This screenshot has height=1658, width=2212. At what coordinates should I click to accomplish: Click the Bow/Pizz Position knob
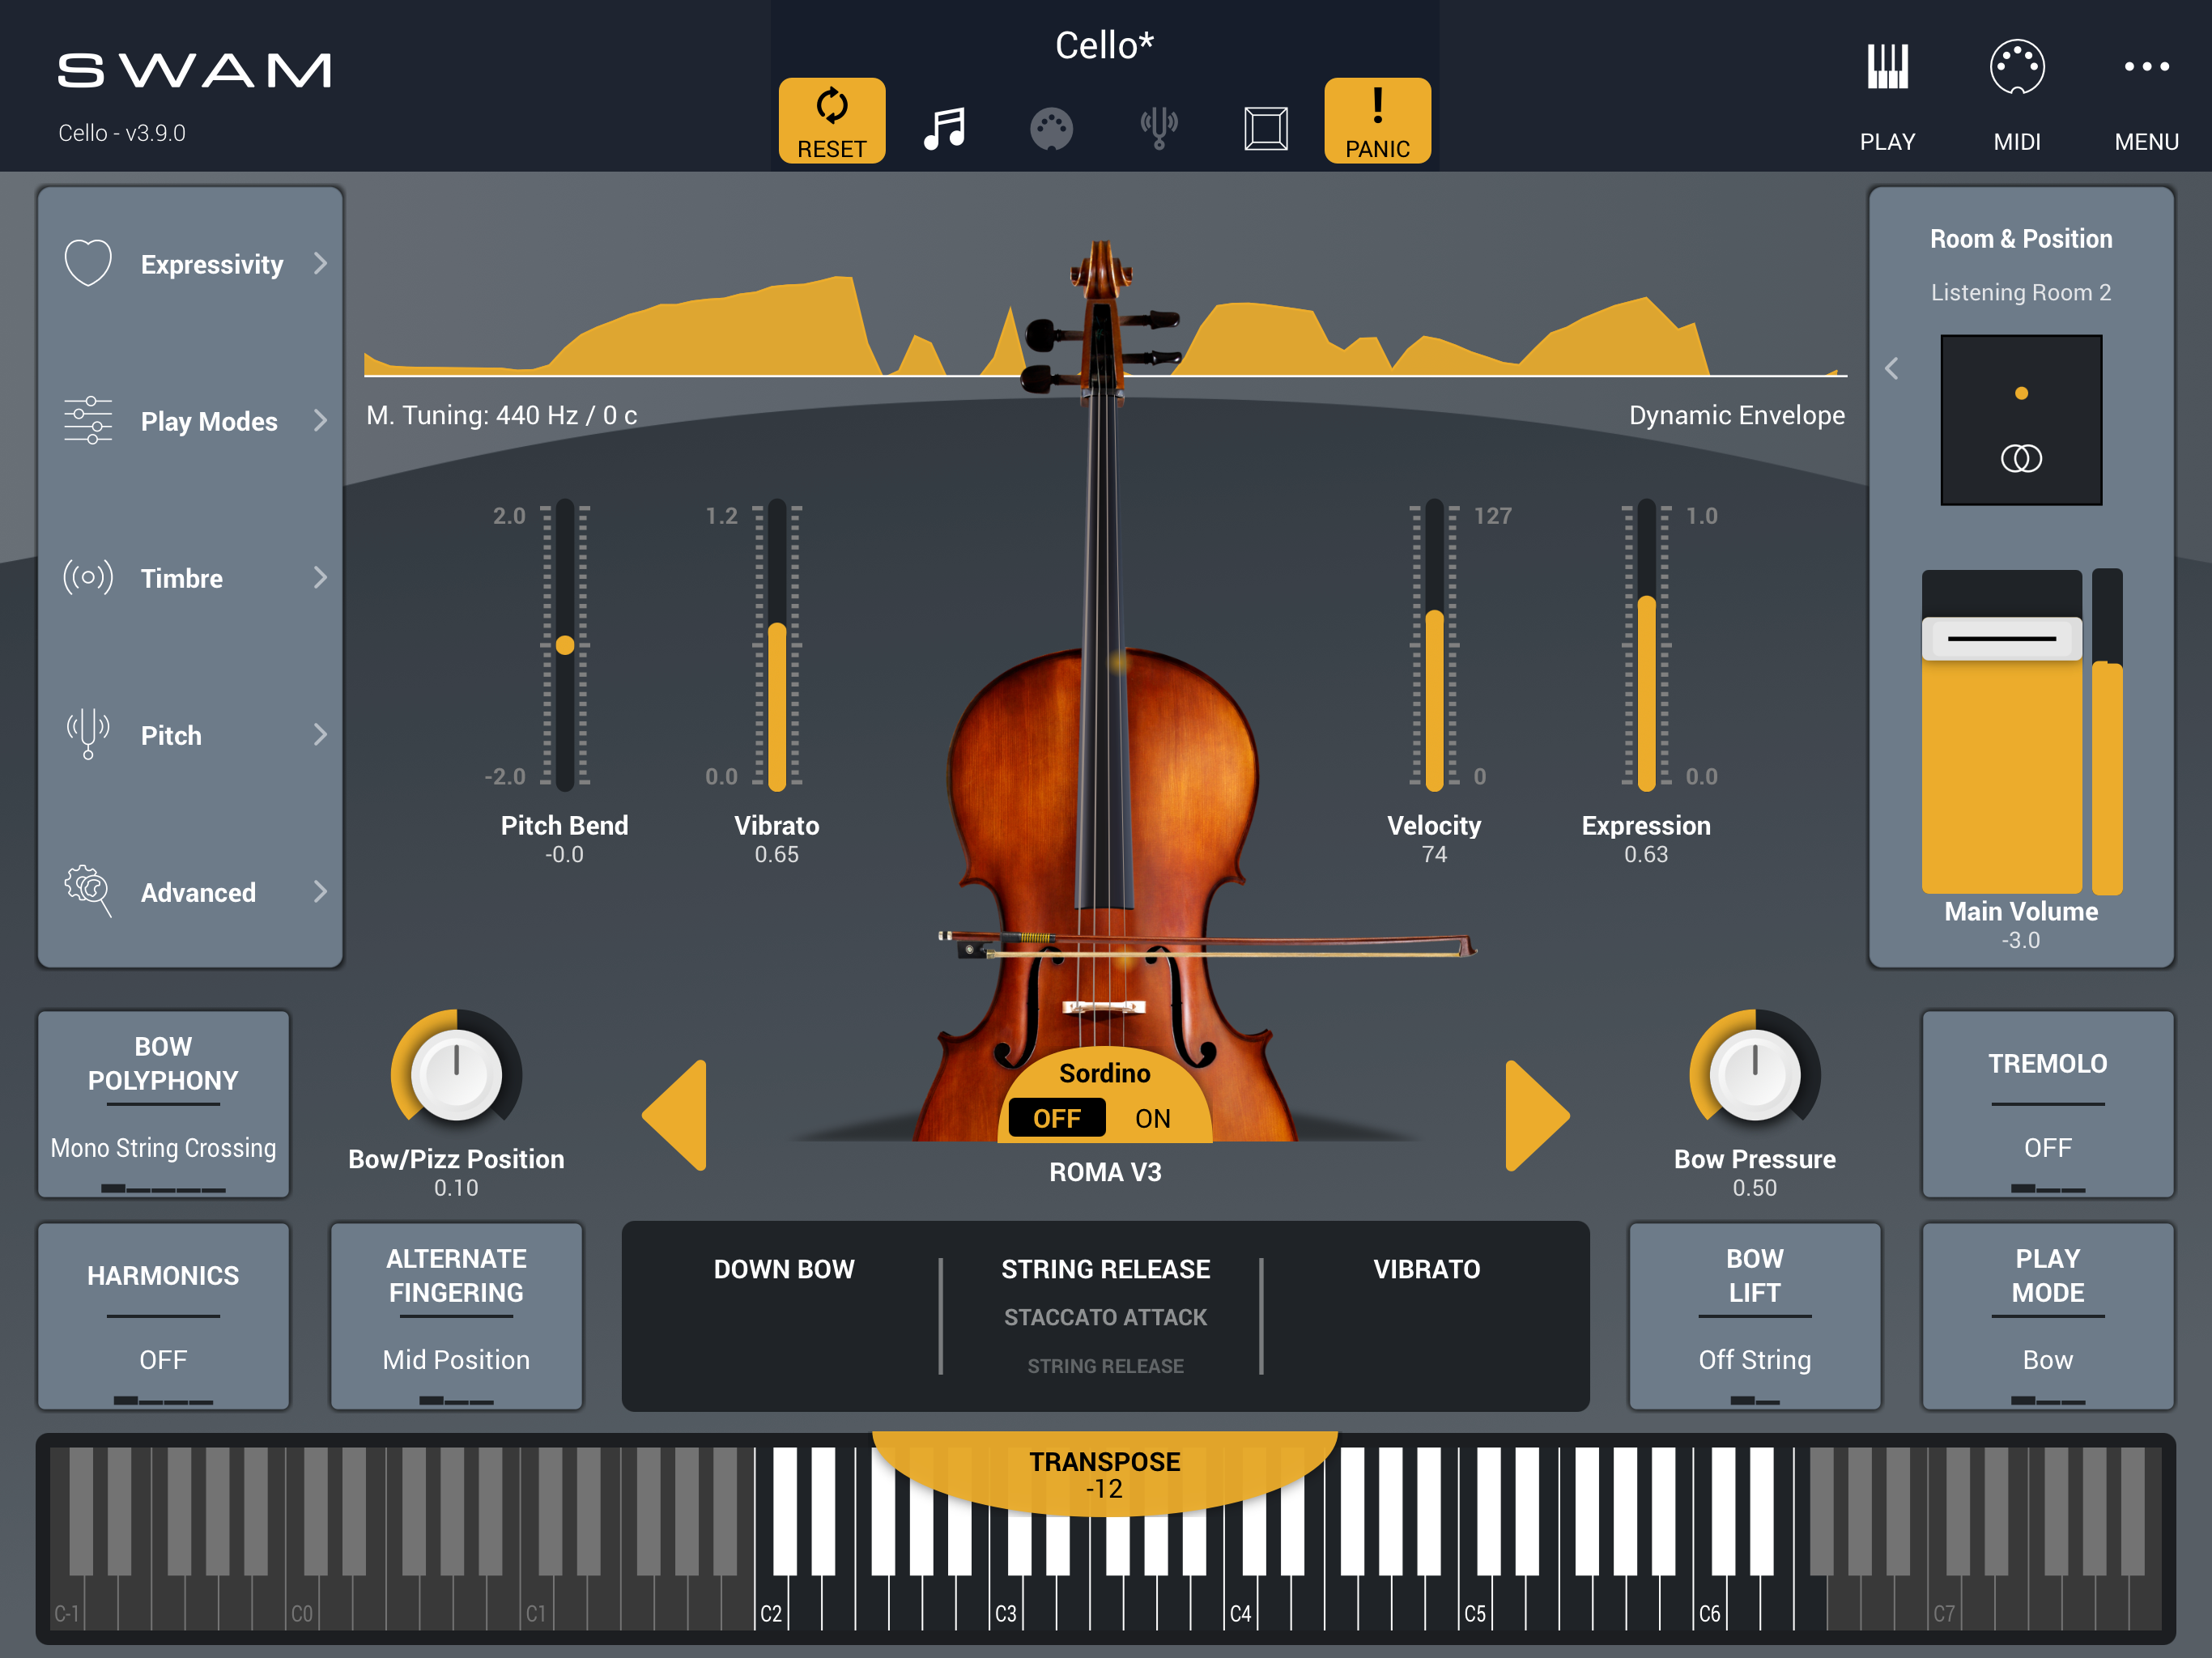(x=456, y=1076)
